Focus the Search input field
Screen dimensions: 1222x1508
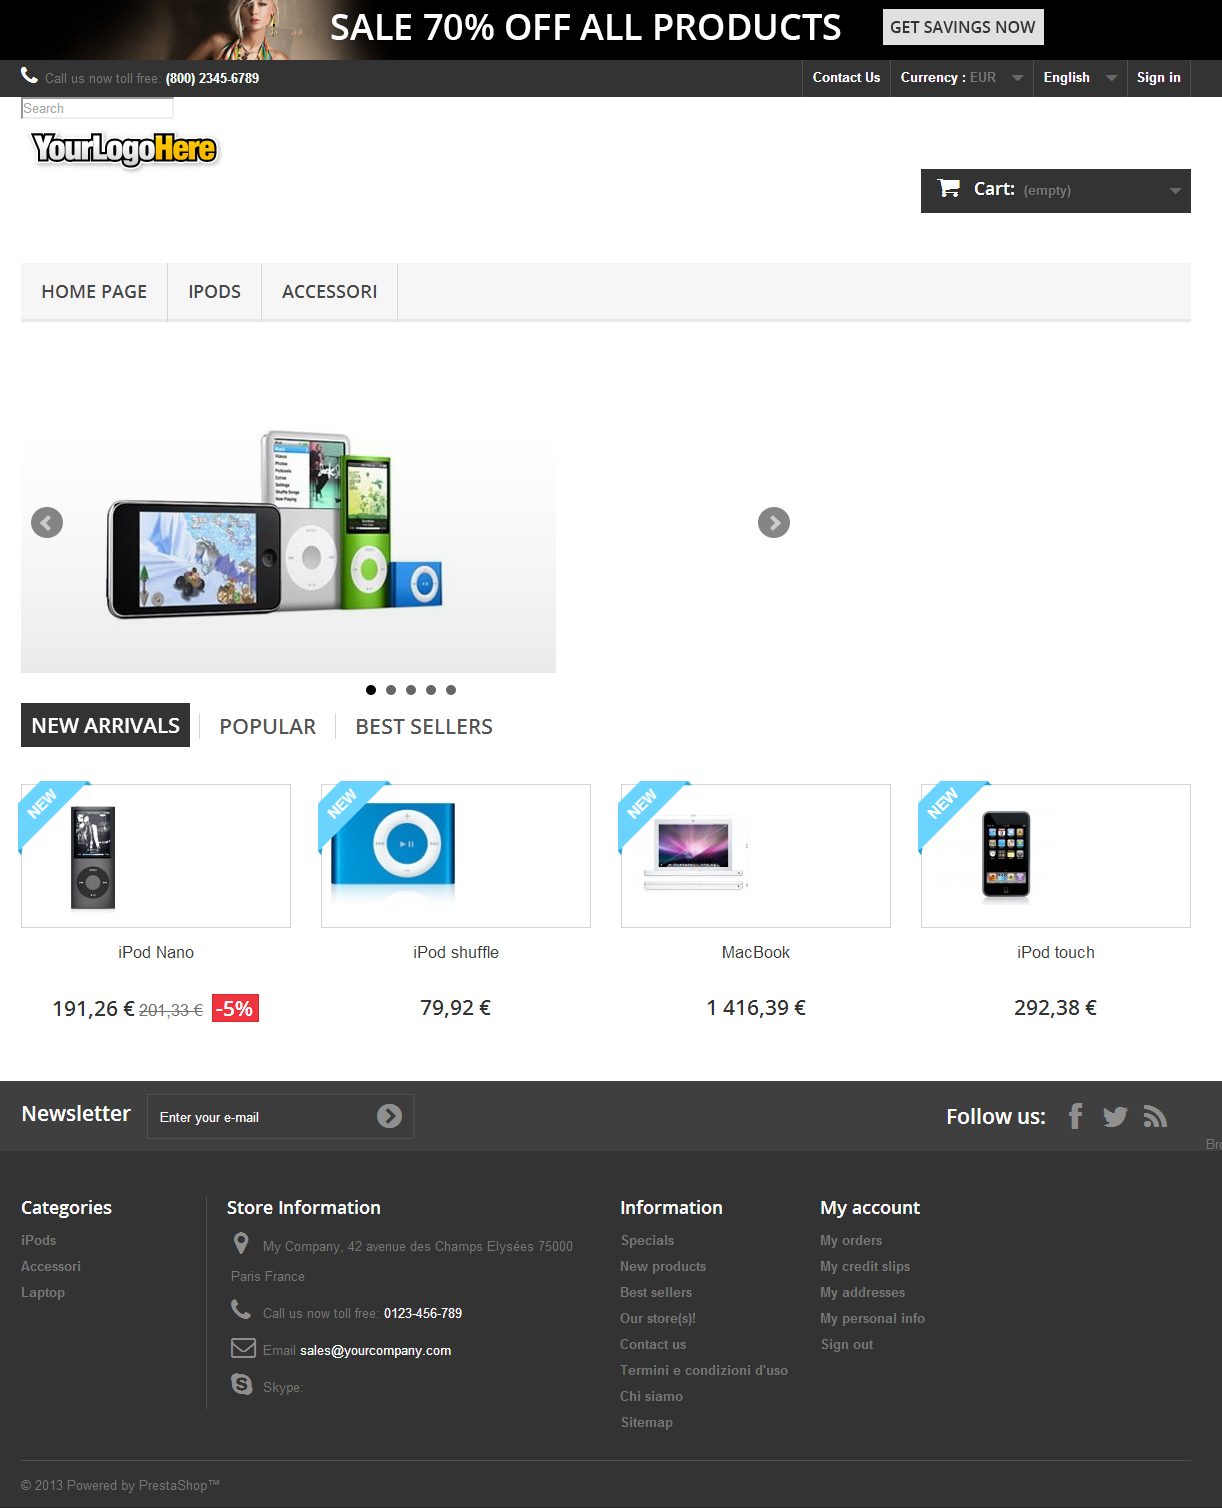click(97, 108)
